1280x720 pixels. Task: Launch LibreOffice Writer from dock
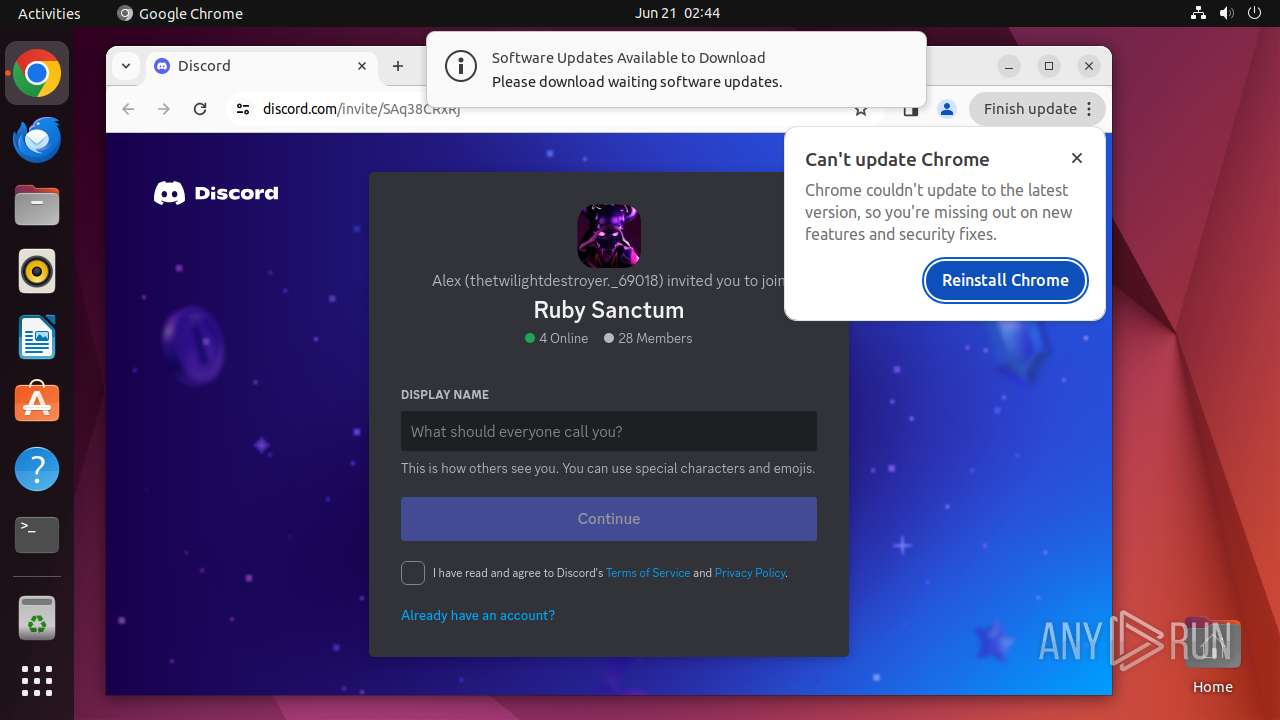coord(37,337)
